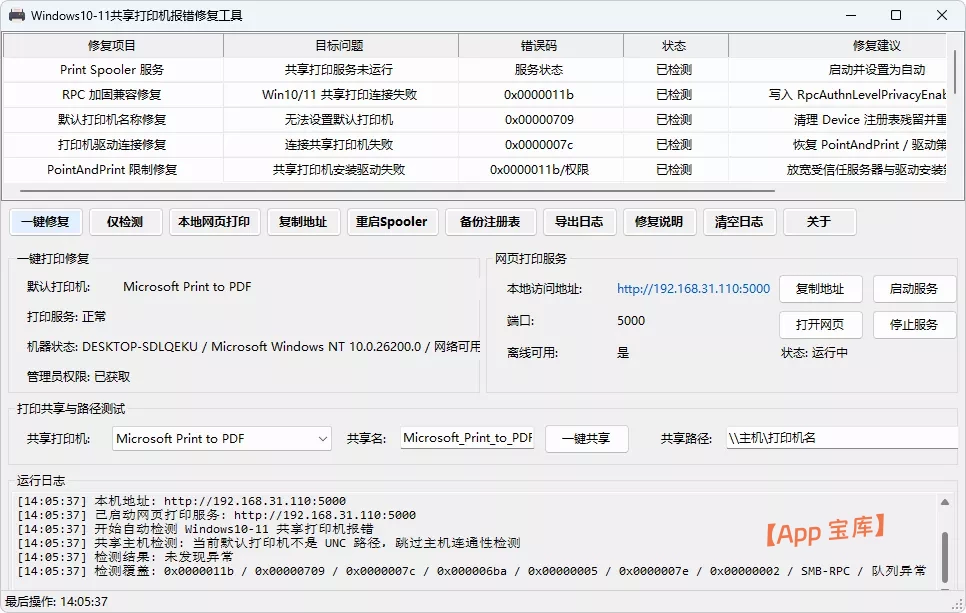Image resolution: width=966 pixels, height=613 pixels.
Task: Open the 关于 button
Action: point(819,222)
